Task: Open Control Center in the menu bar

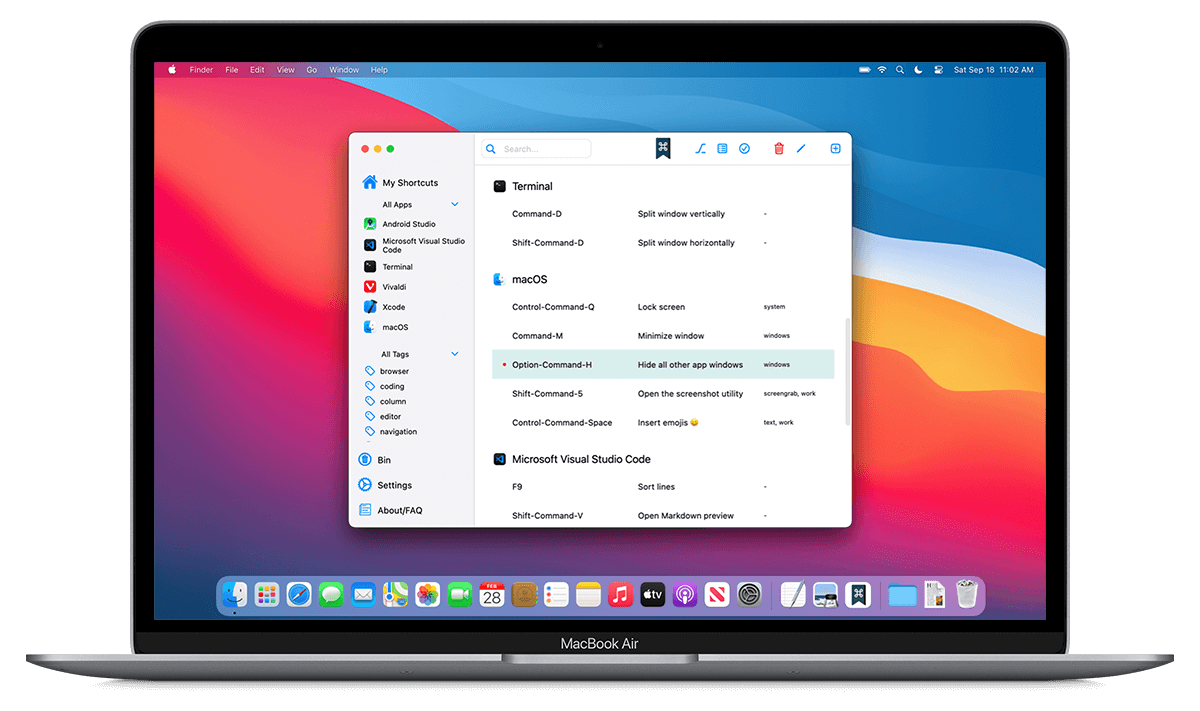Action: pos(938,70)
